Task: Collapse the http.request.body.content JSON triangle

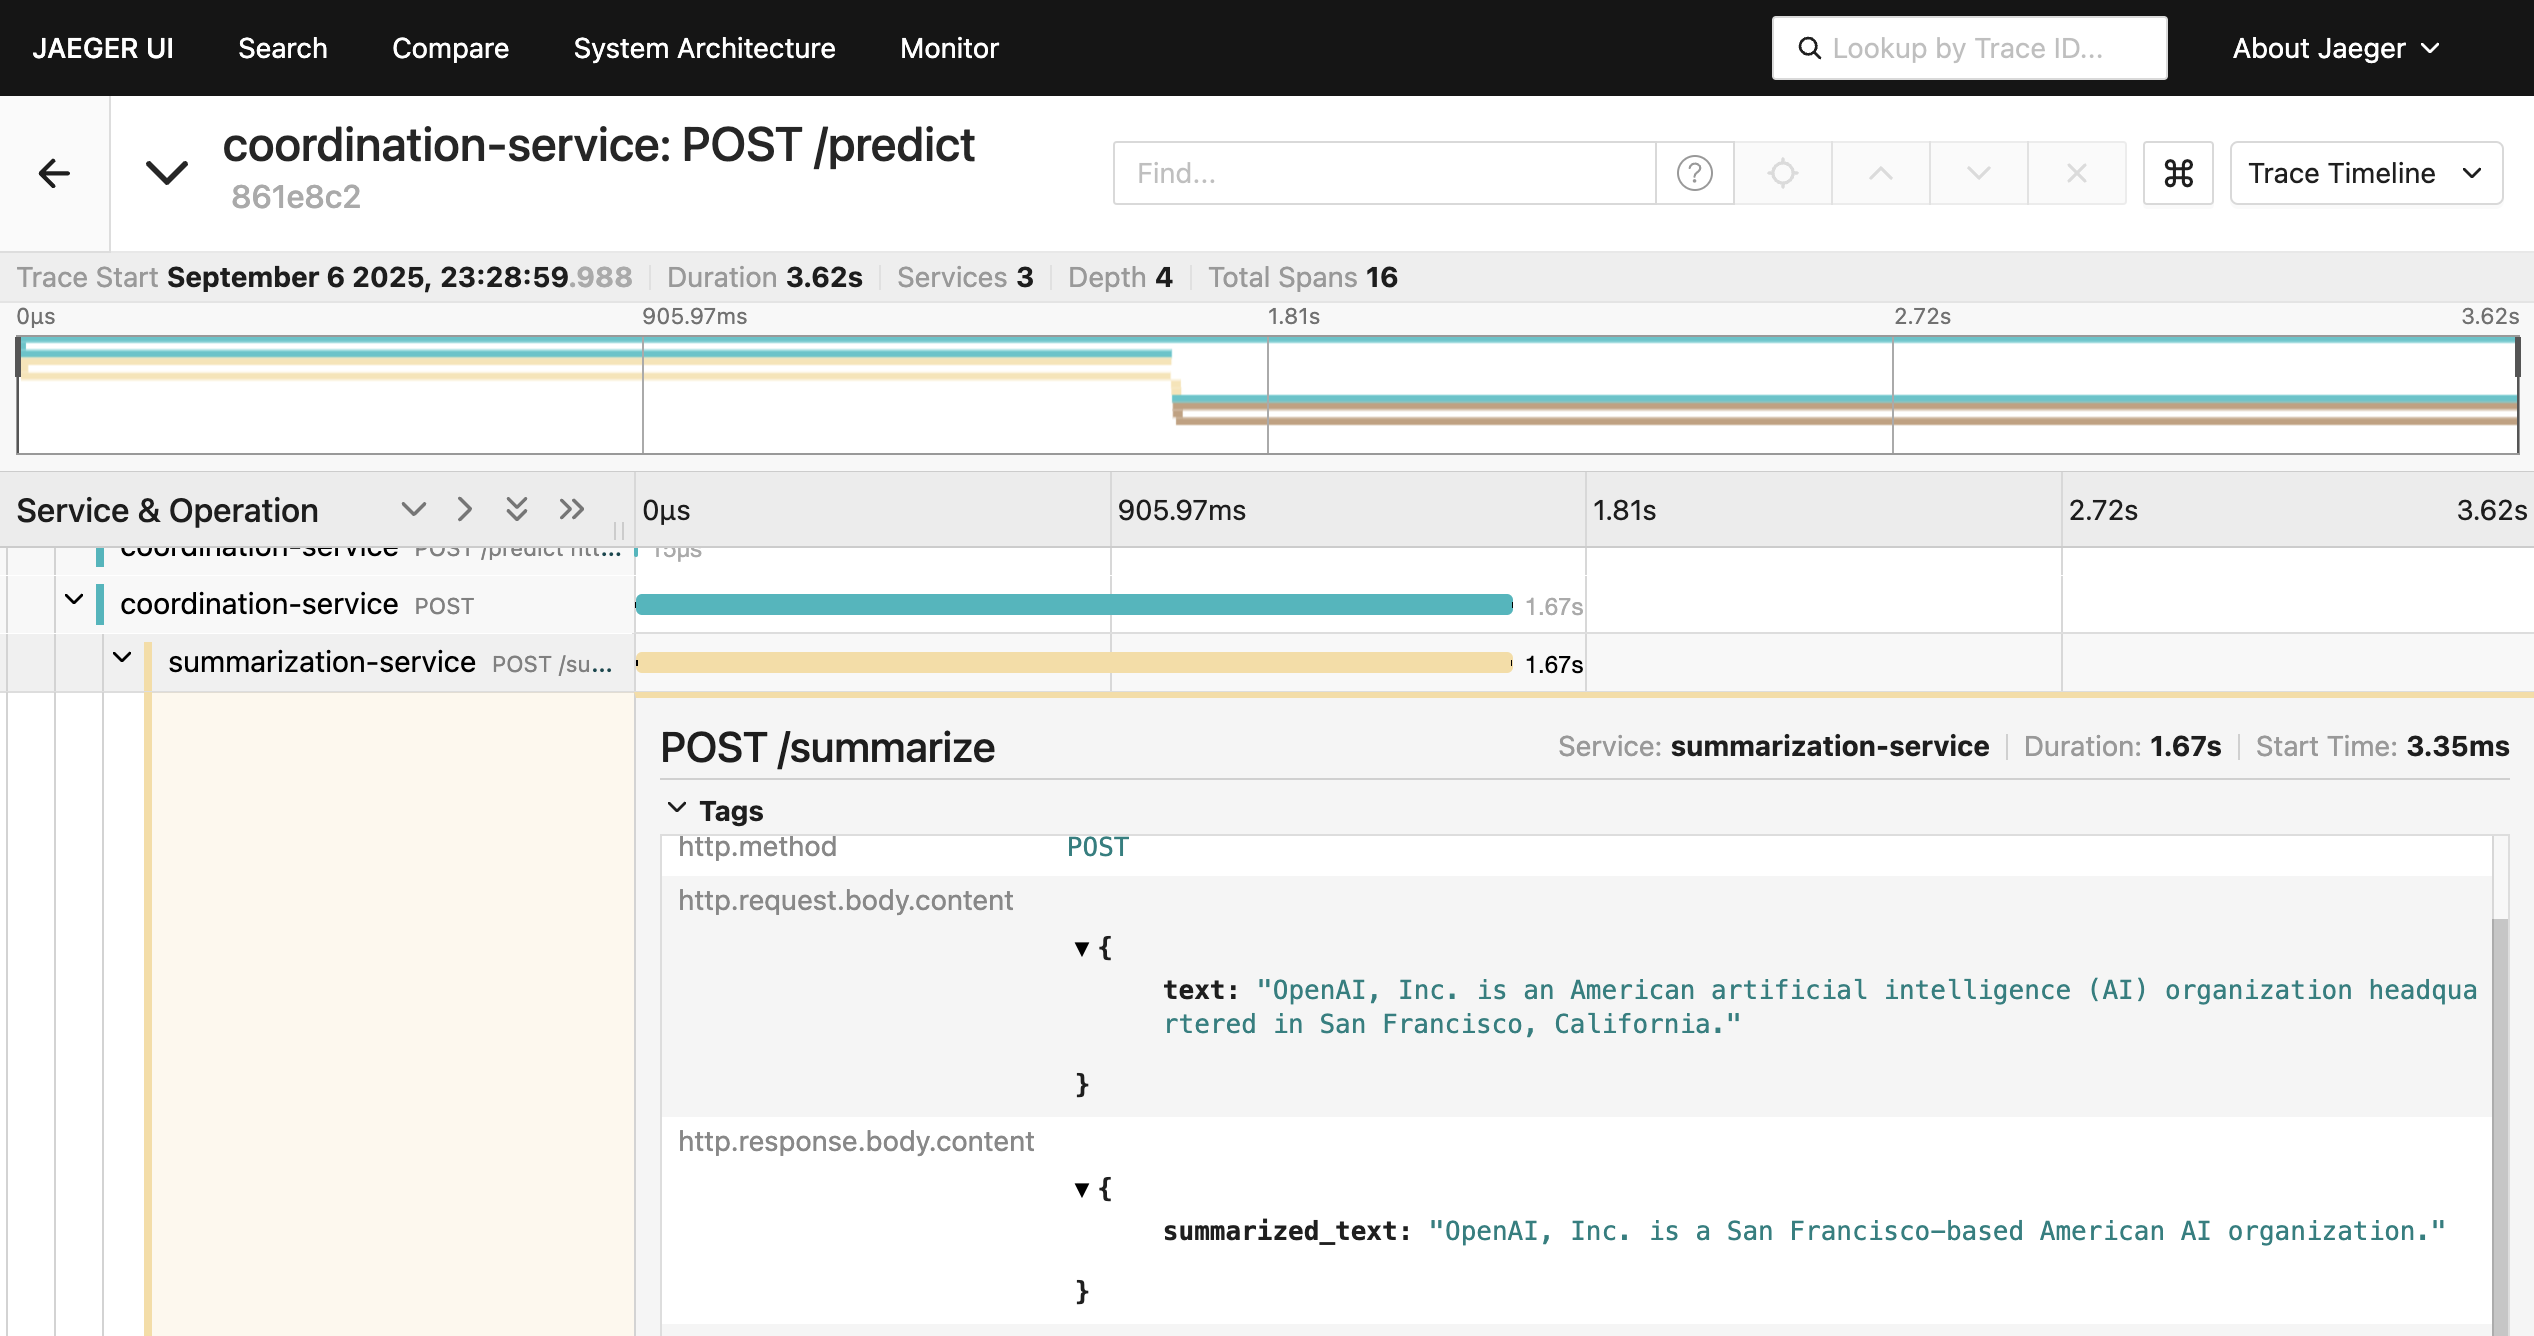Action: [1081, 948]
